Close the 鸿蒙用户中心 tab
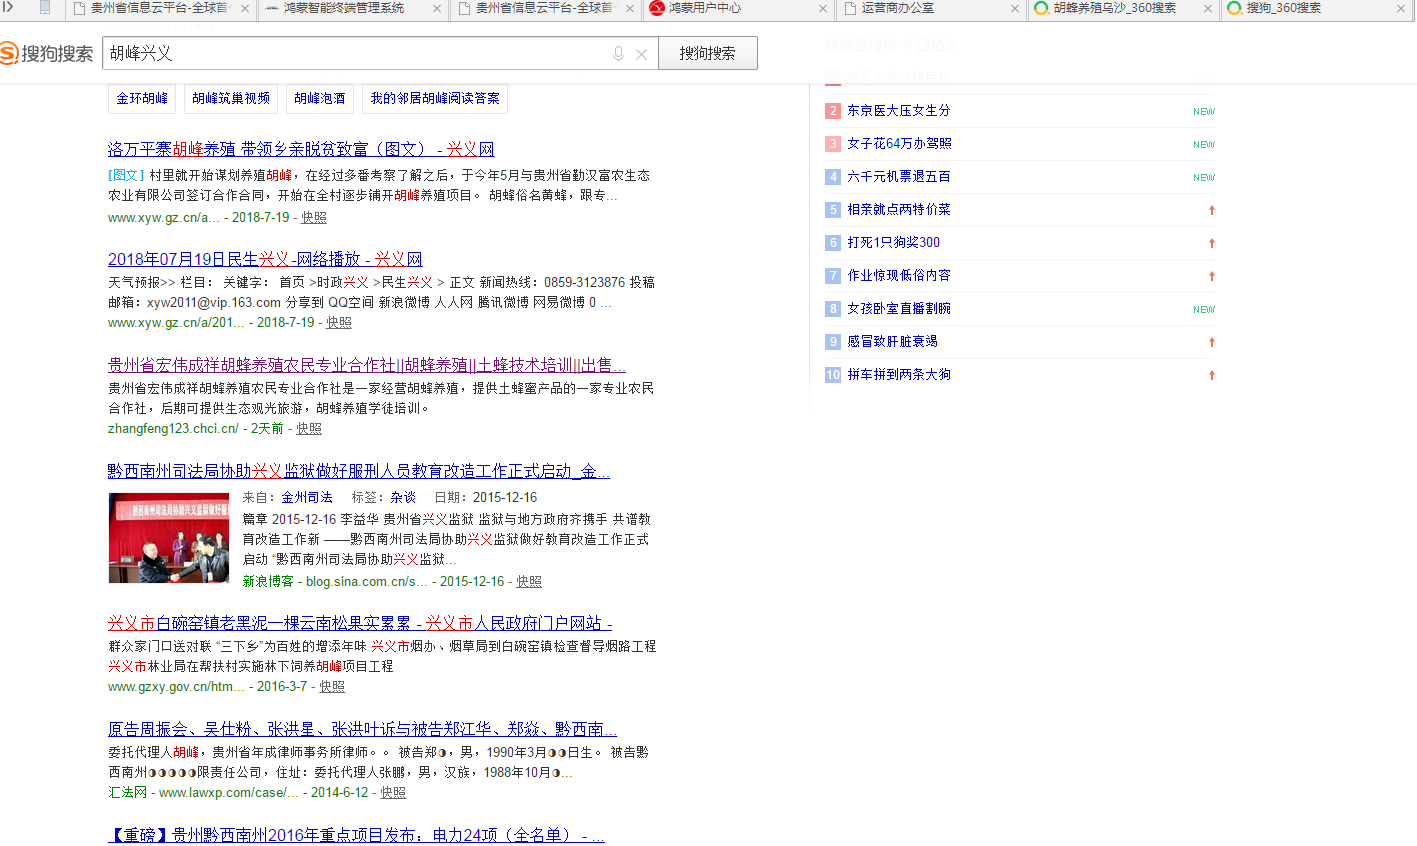The height and width of the screenshot is (846, 1417). (823, 9)
